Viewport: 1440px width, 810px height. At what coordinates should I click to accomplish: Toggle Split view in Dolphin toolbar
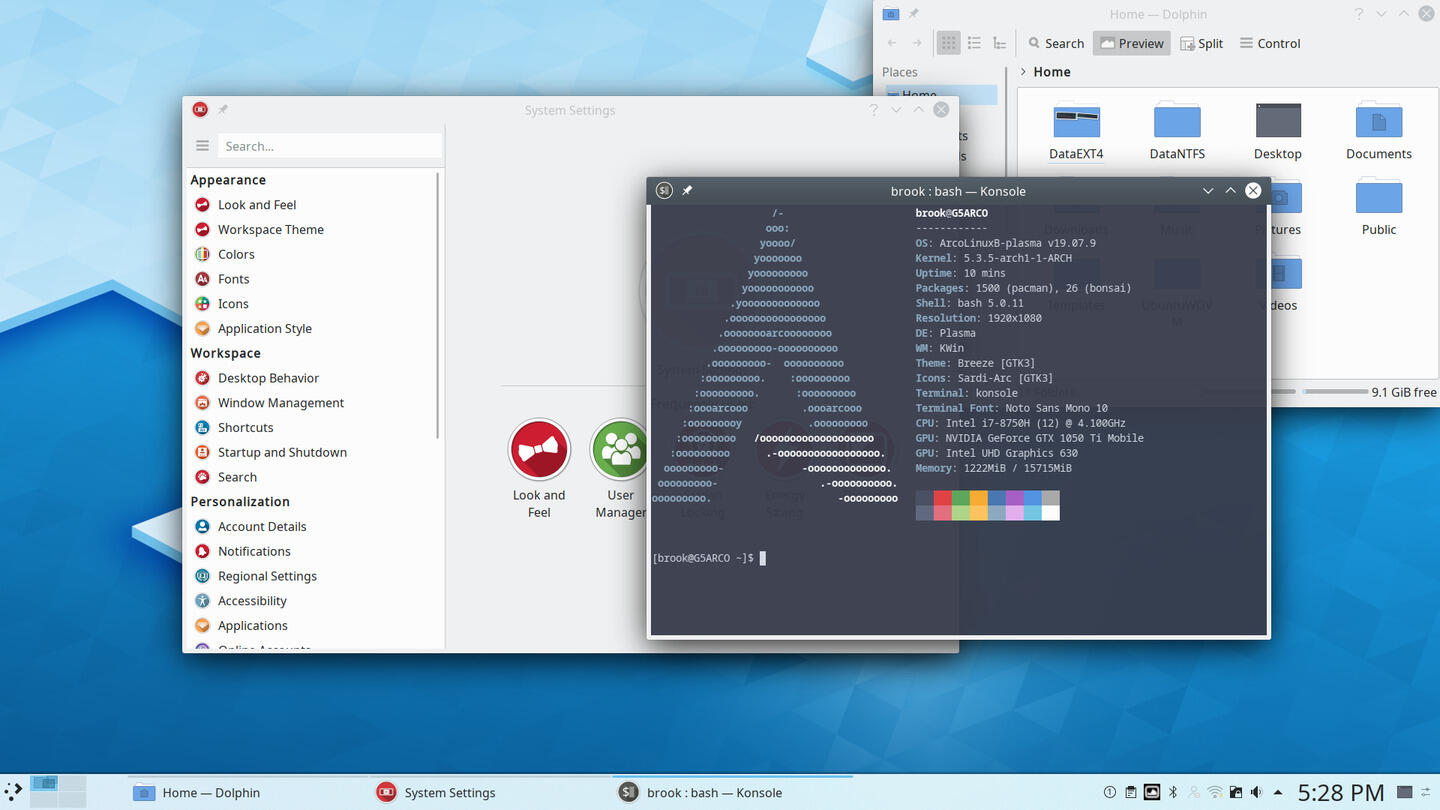tap(1201, 43)
